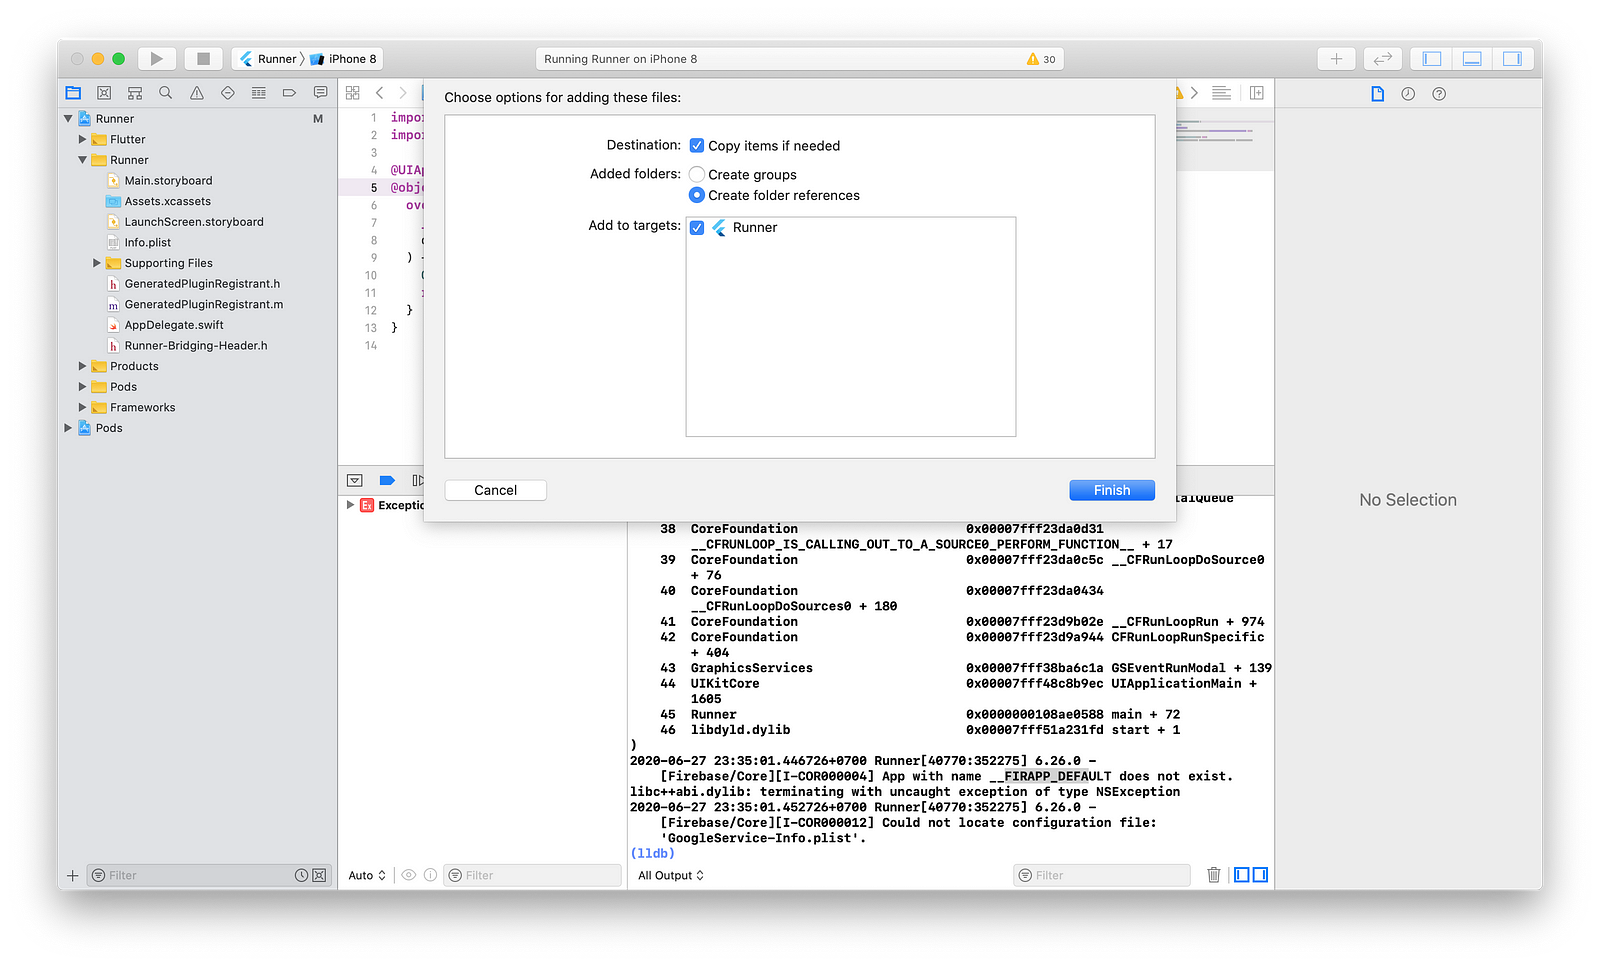Viewport: 1600px width, 966px height.
Task: Click the Library plus button in toolbar
Action: pos(1336,59)
